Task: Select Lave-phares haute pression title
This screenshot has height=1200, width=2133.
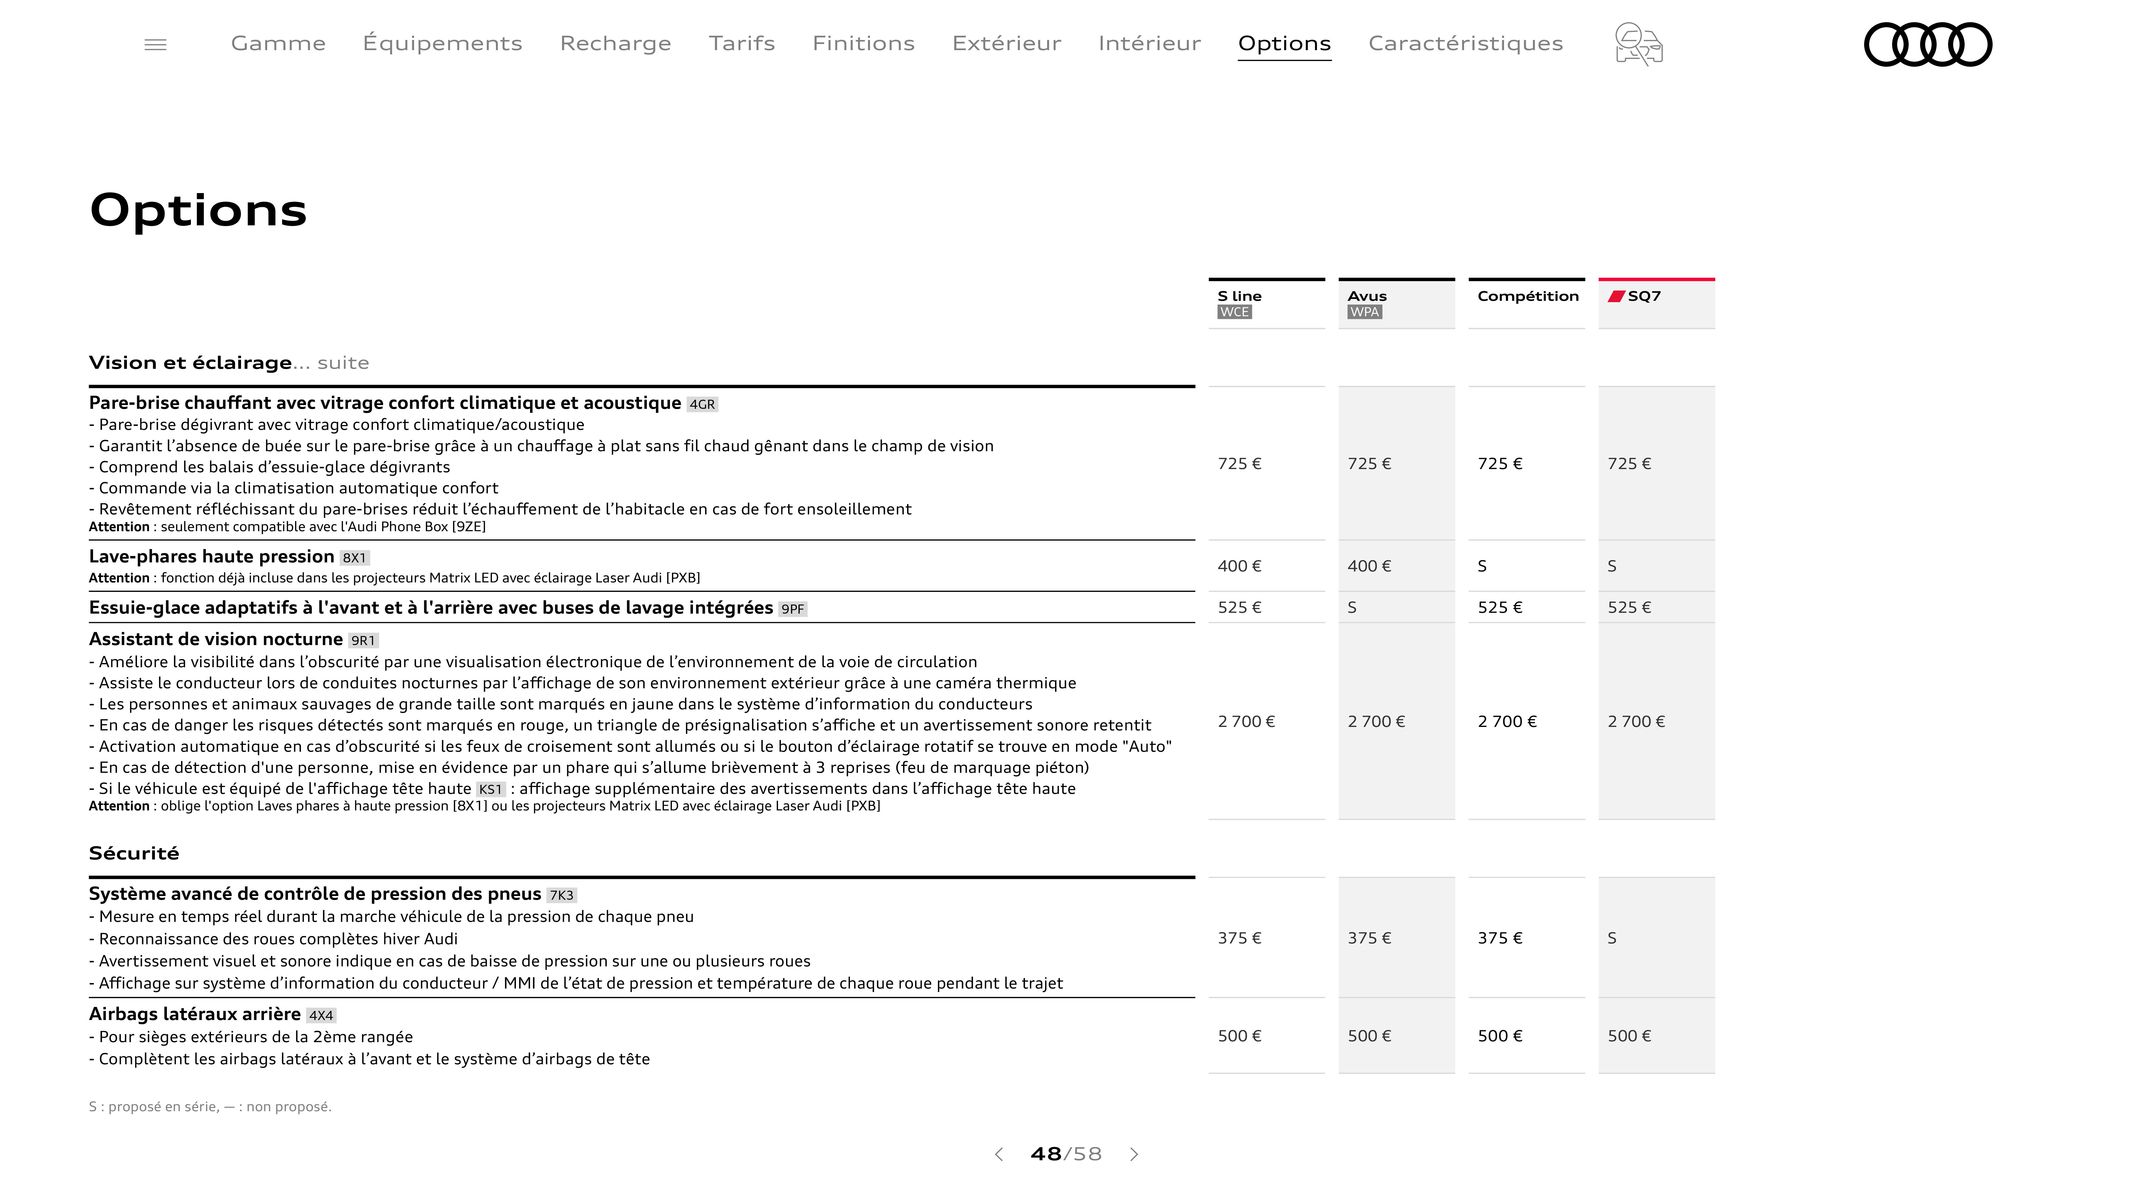Action: [211, 557]
